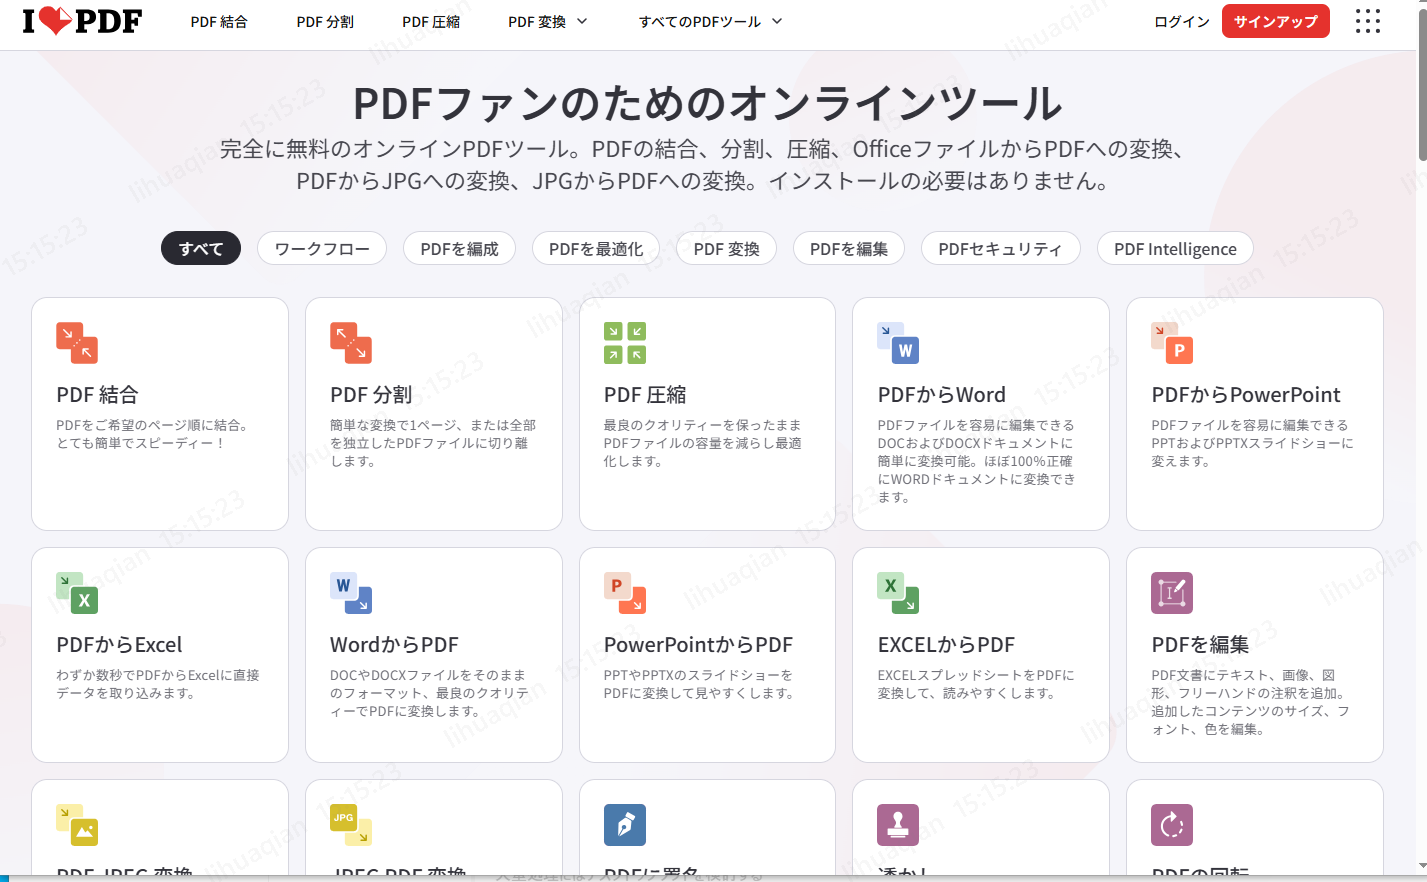
Task: Click the purple PDF rotate icon
Action: coord(1172,825)
